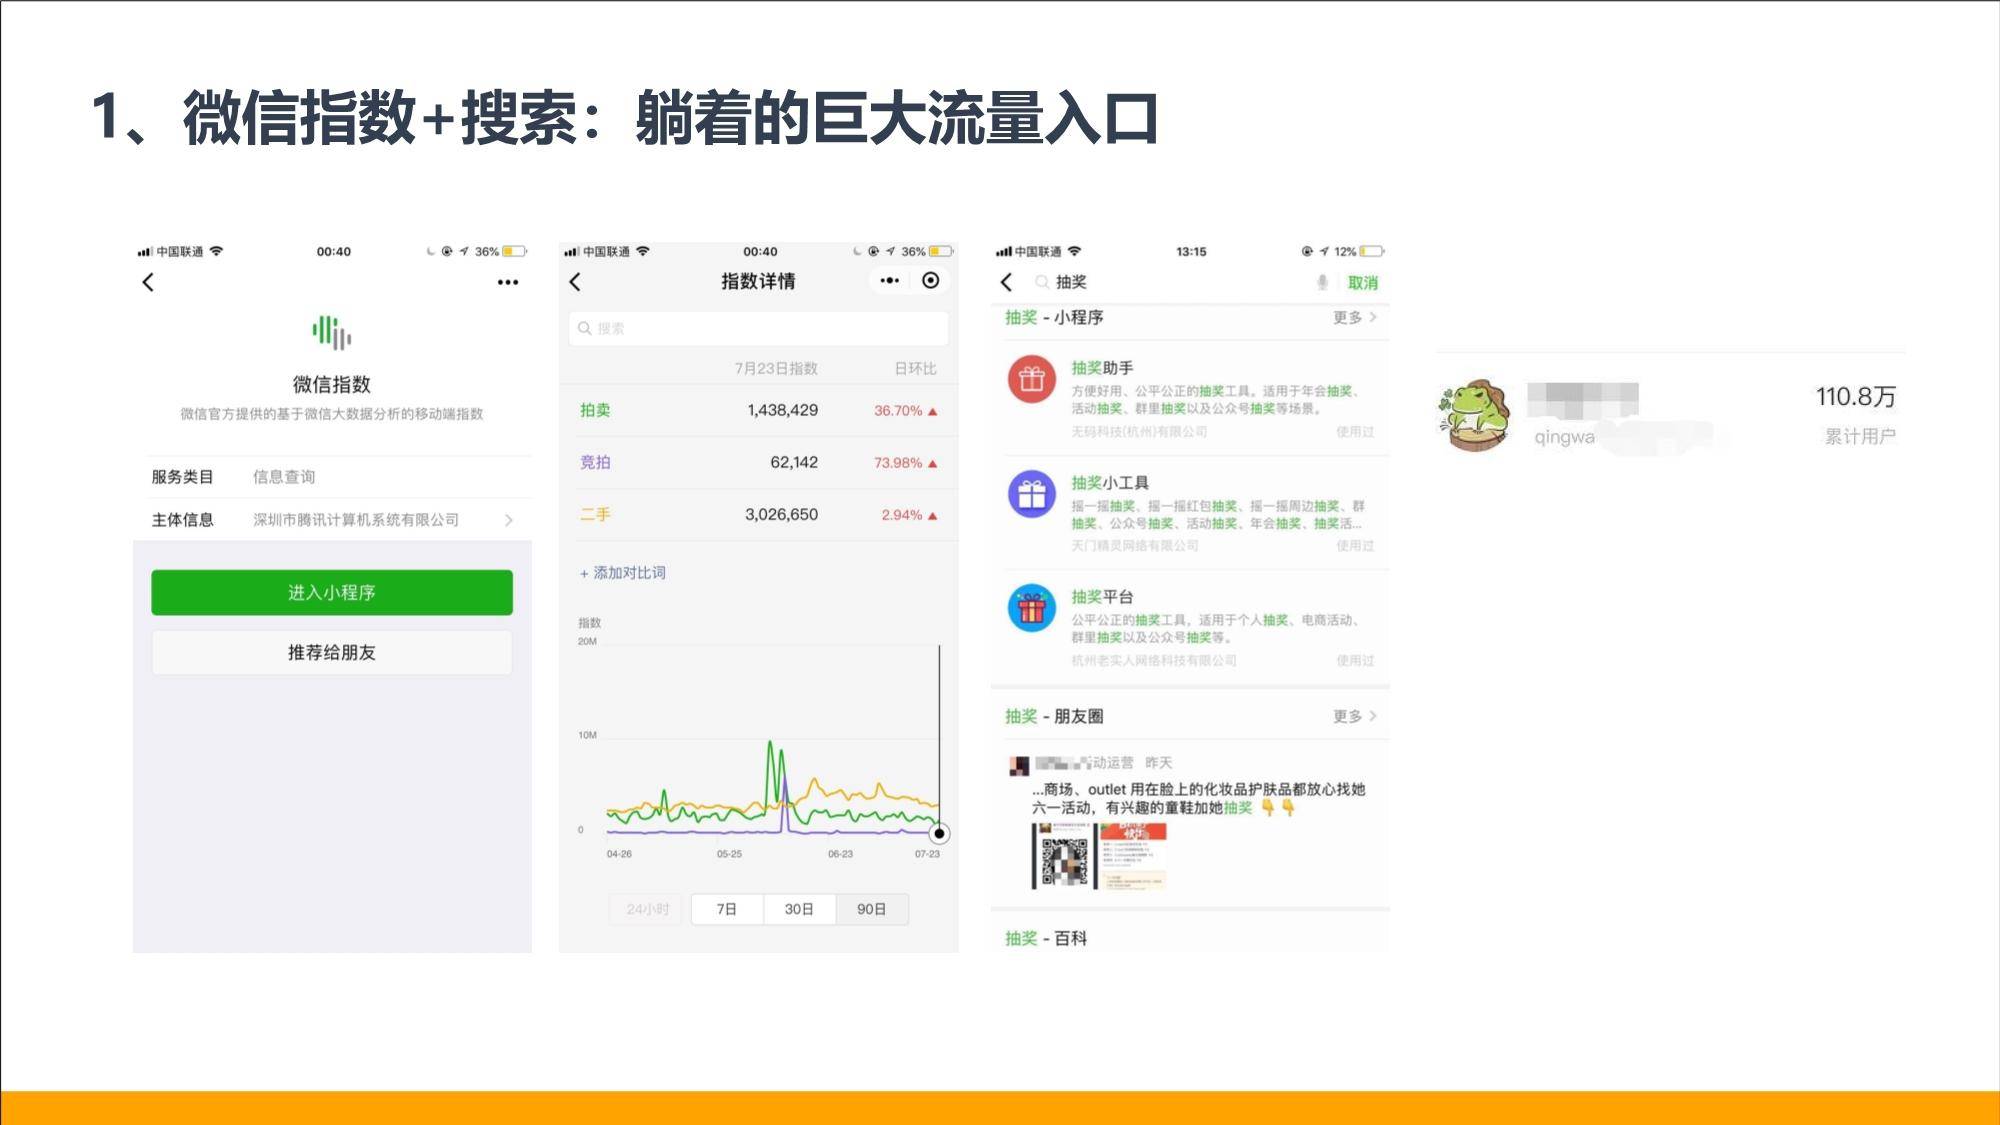
Task: Select the 24小时 range tab
Action: (x=648, y=909)
